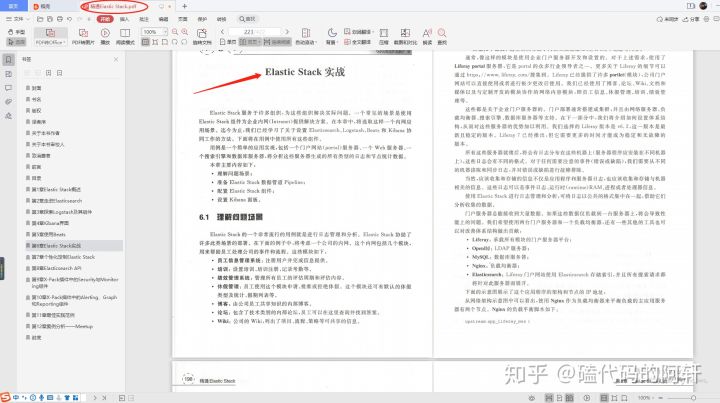Open the 文件 menu
This screenshot has width=720, height=403.
click(x=16, y=19)
